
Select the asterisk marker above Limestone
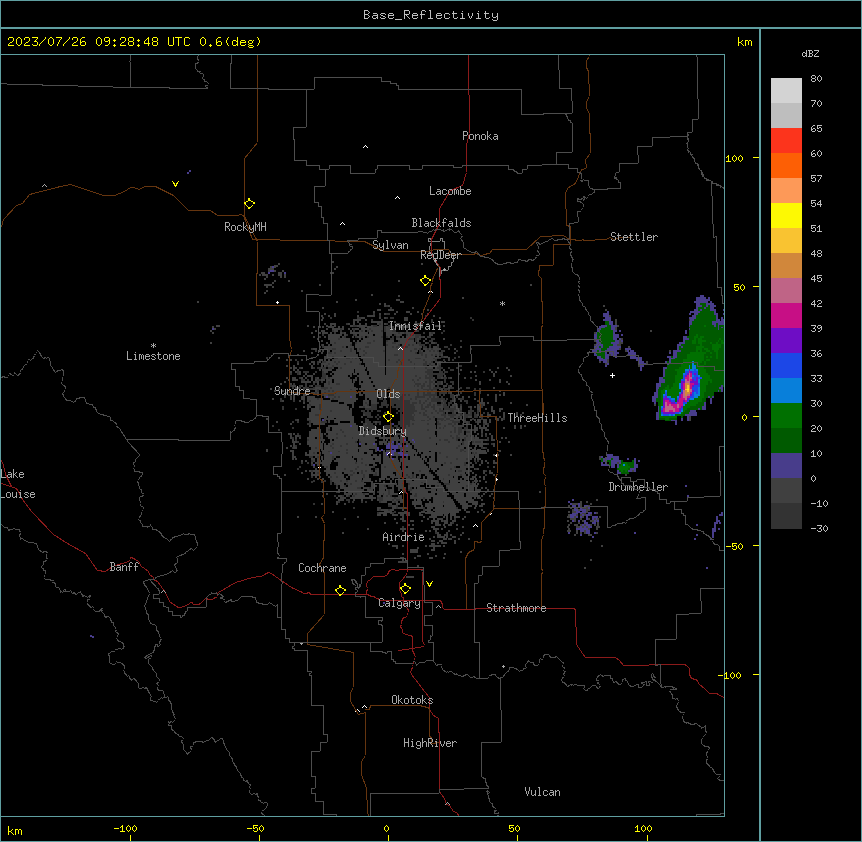tap(153, 345)
